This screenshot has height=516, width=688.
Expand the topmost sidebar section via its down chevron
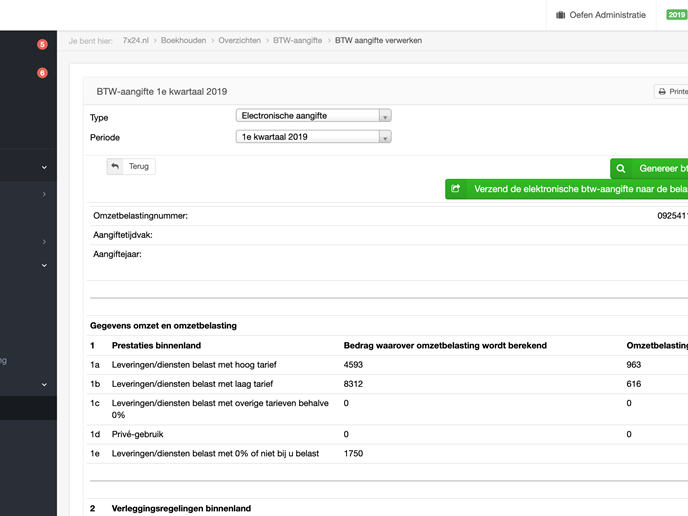click(x=44, y=168)
